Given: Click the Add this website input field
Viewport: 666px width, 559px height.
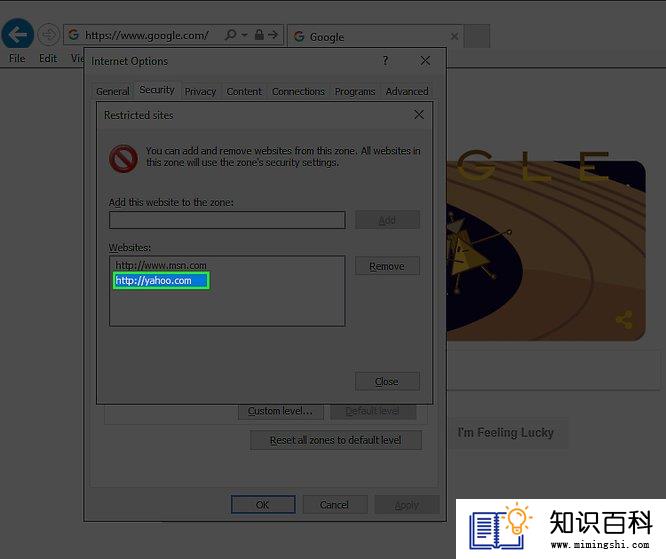Looking at the screenshot, I should coord(227,220).
